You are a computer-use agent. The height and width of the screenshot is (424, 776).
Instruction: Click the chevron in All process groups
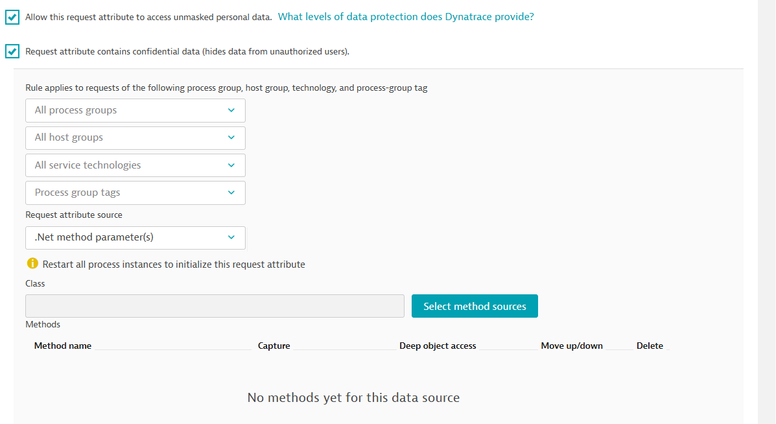pyautogui.click(x=231, y=111)
